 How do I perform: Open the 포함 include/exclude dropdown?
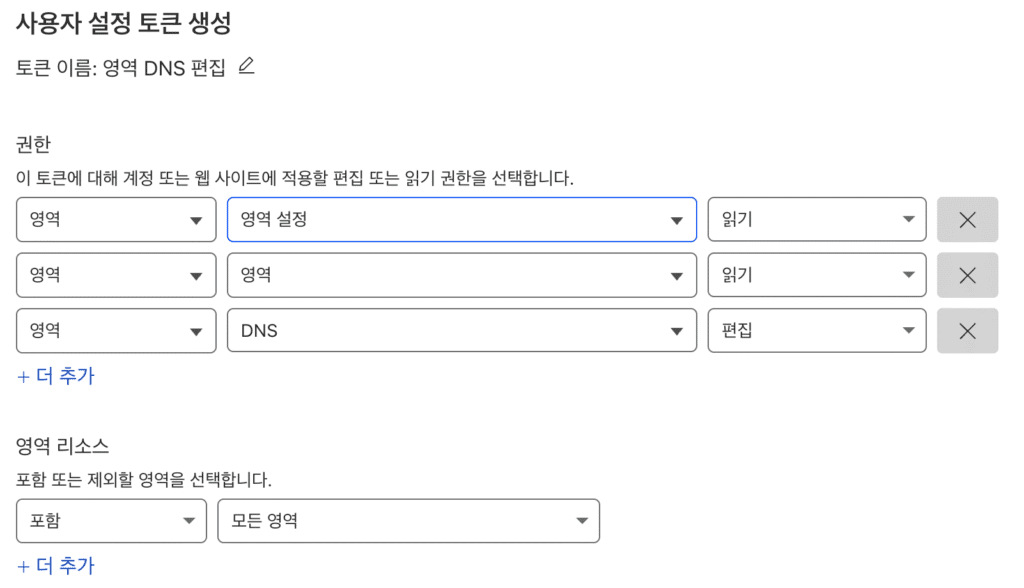tap(111, 520)
